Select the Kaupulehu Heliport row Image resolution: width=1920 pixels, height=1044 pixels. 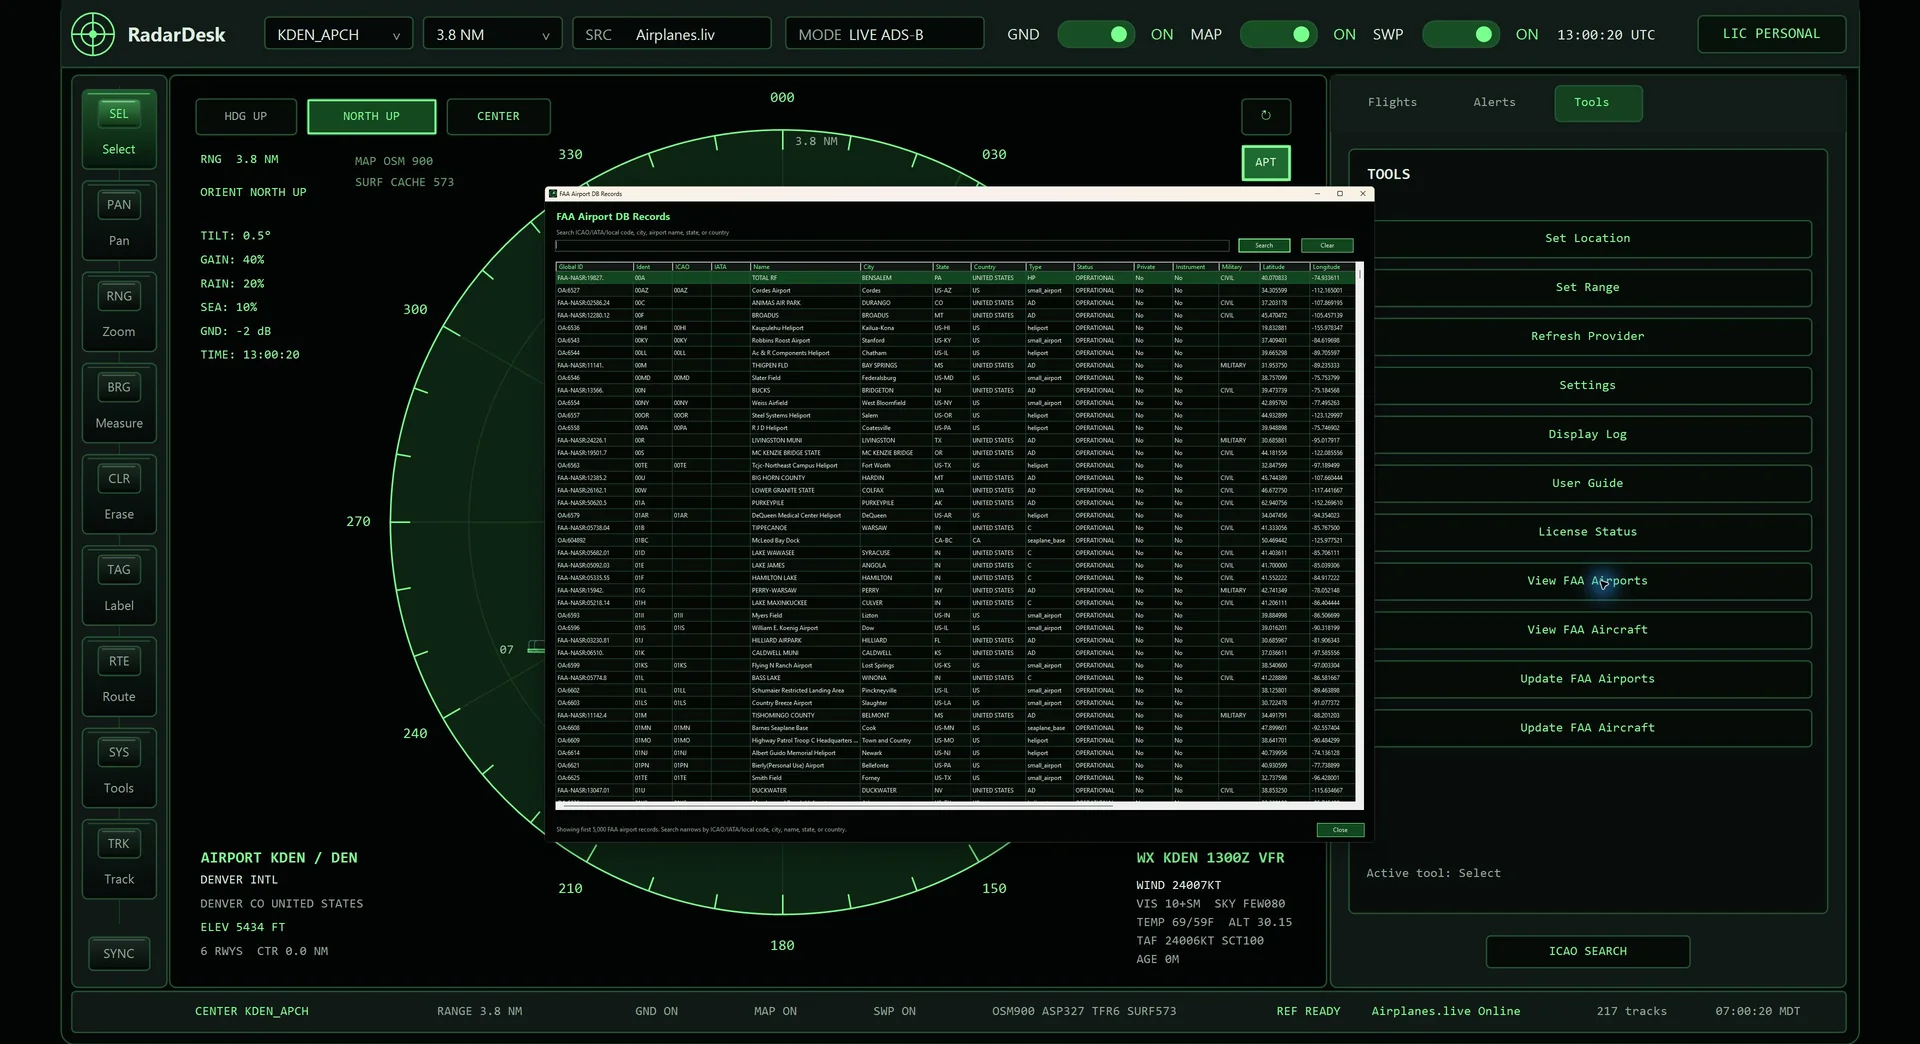956,328
